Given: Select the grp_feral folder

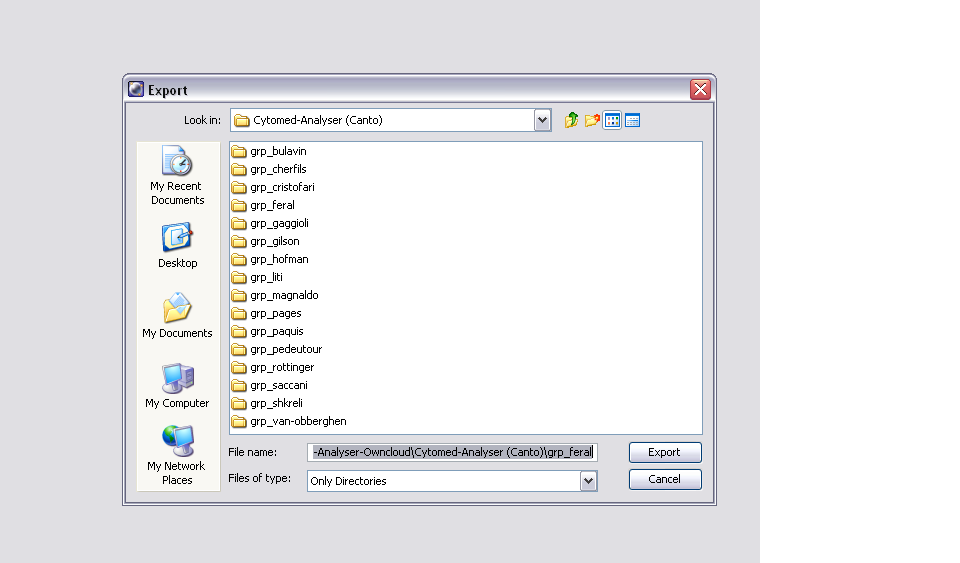Looking at the screenshot, I should click(271, 205).
